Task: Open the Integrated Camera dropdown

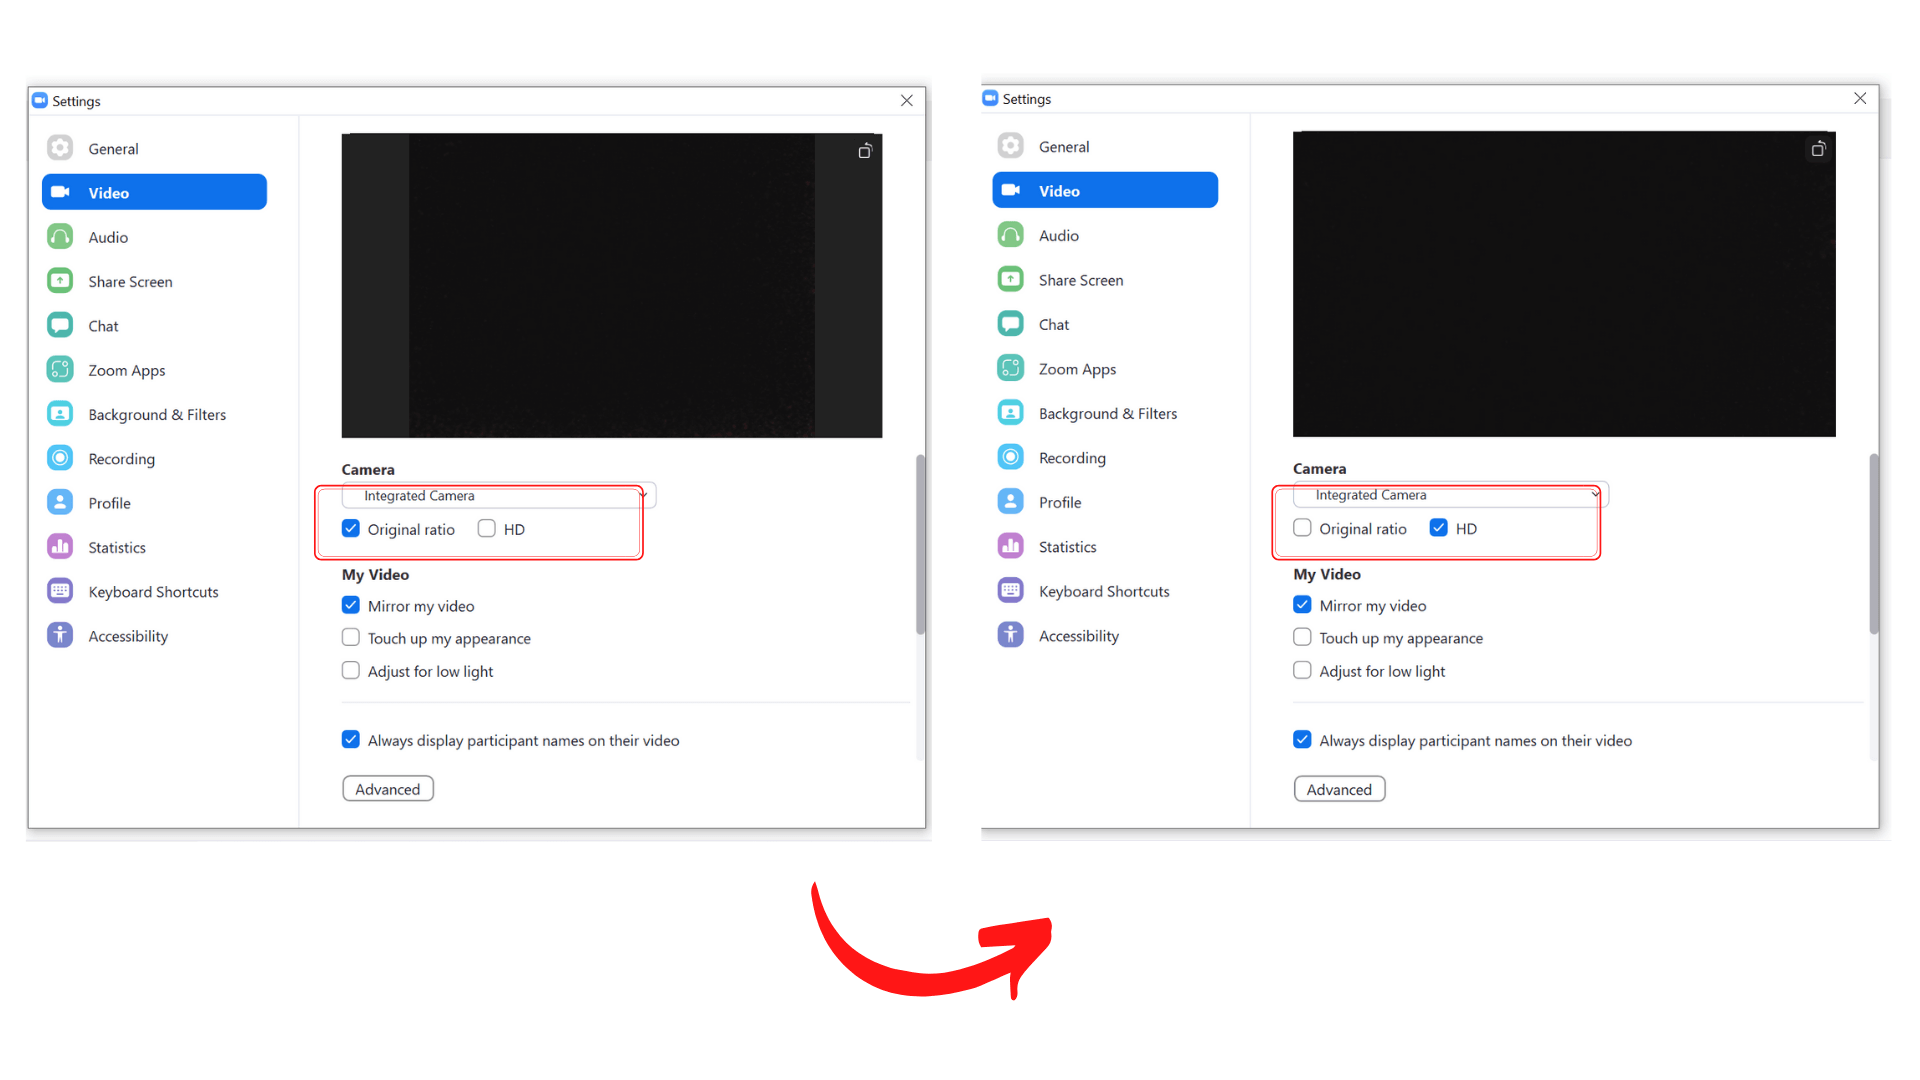Action: (643, 495)
